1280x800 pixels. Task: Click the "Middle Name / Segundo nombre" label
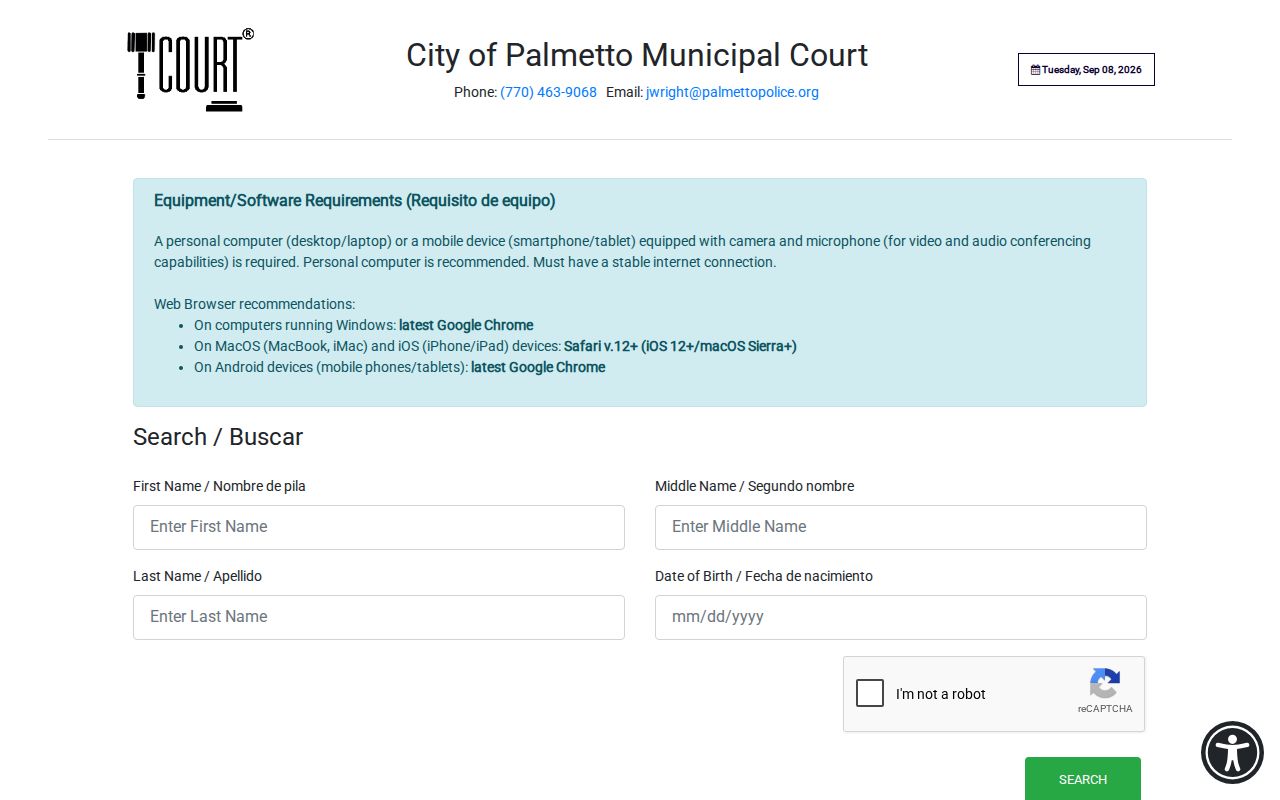point(755,486)
